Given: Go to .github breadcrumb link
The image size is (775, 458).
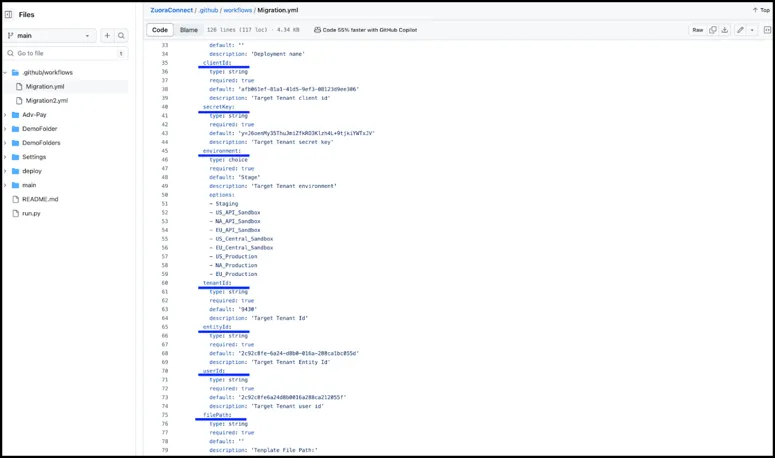Looking at the screenshot, I should [x=208, y=10].
